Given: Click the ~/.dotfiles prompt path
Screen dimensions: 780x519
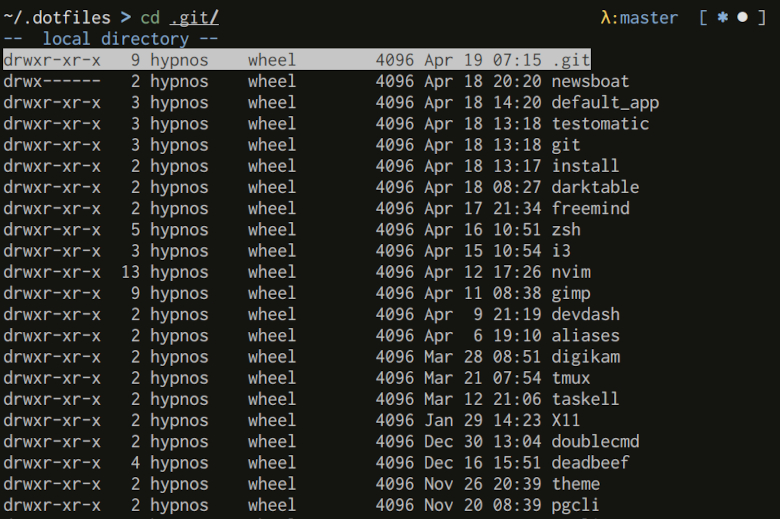Looking at the screenshot, I should pos(56,18).
